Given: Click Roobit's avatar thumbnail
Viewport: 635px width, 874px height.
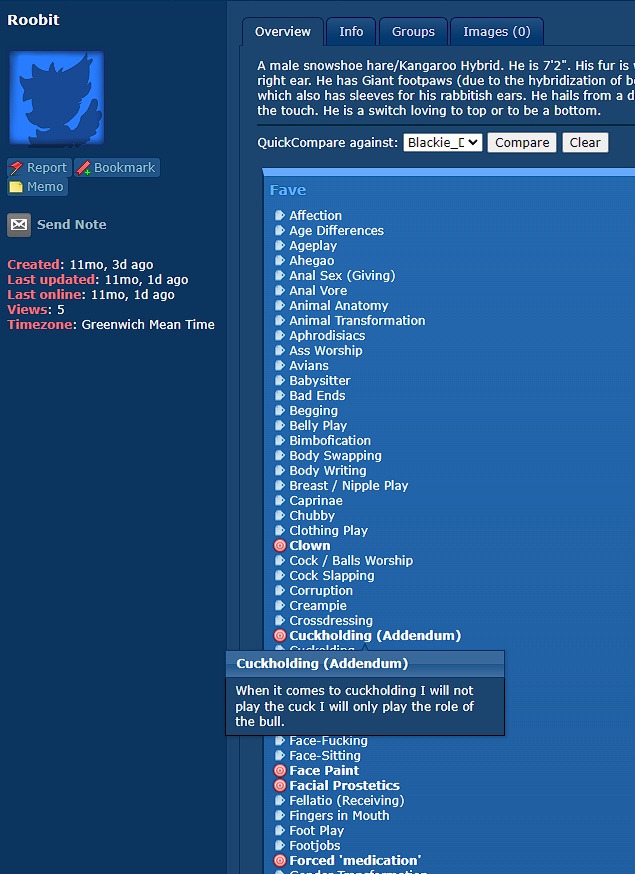Looking at the screenshot, I should [56, 99].
